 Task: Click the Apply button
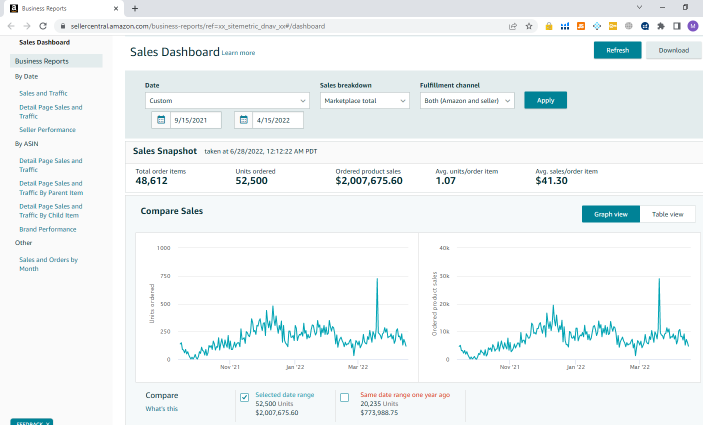point(545,100)
